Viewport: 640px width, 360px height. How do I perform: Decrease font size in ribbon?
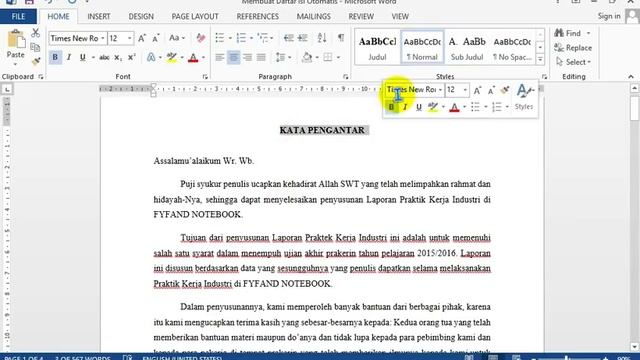click(x=156, y=38)
